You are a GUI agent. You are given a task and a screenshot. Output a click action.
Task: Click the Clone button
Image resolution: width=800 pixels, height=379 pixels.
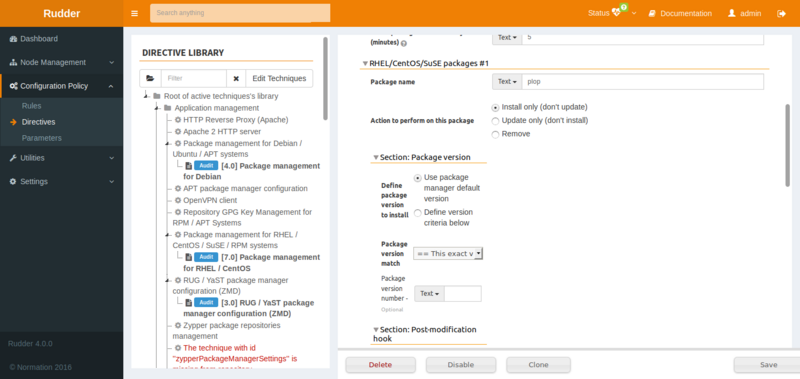[x=538, y=365]
